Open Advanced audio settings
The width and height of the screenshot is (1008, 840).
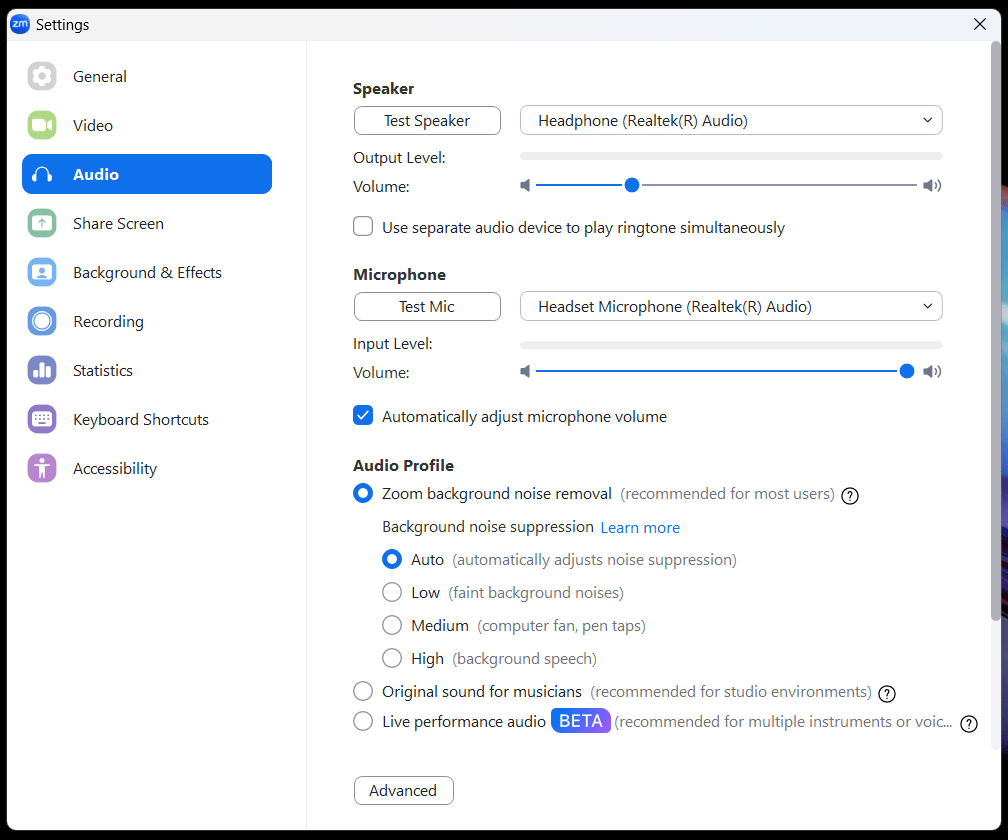click(x=403, y=791)
